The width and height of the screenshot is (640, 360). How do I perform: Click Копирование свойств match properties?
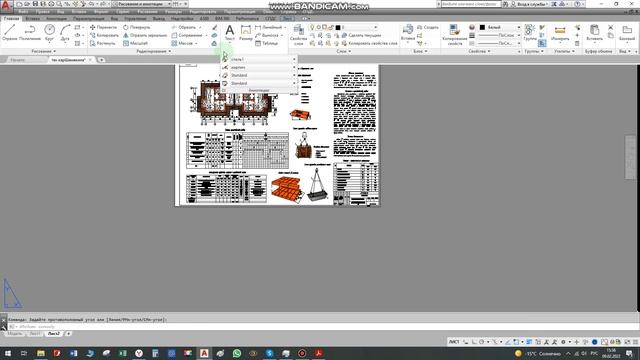coord(454,34)
